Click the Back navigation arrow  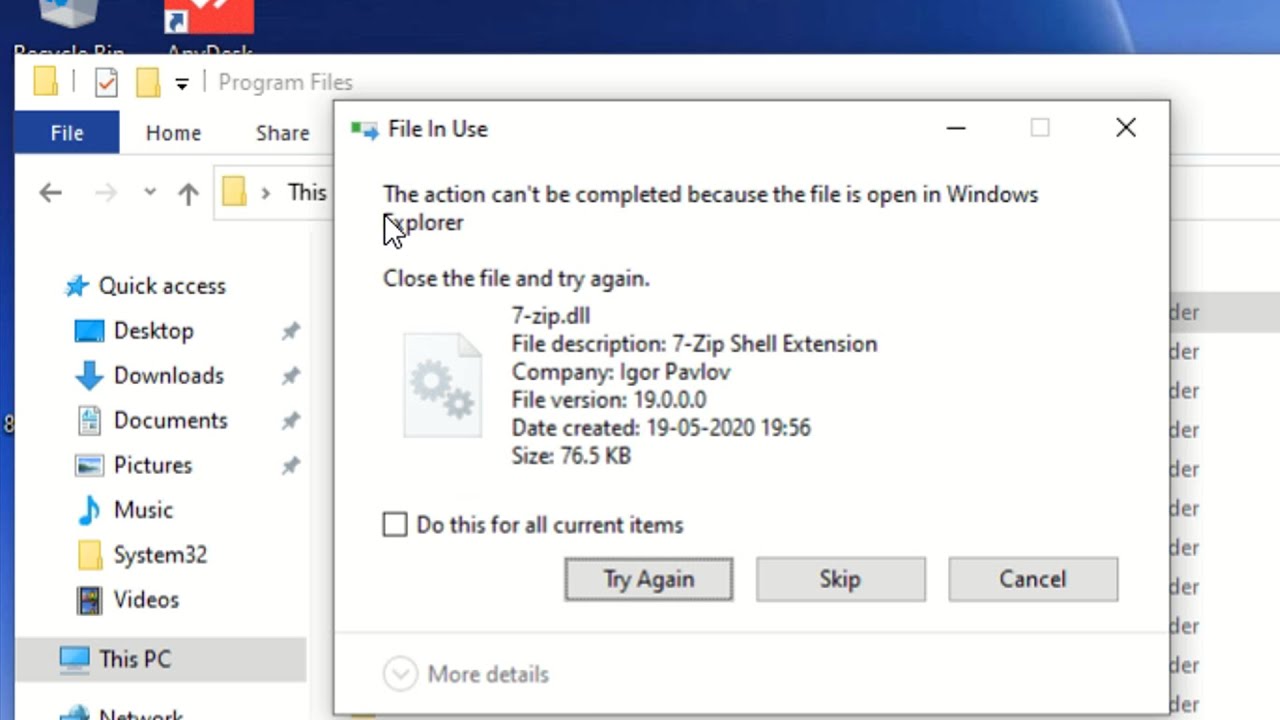click(50, 193)
